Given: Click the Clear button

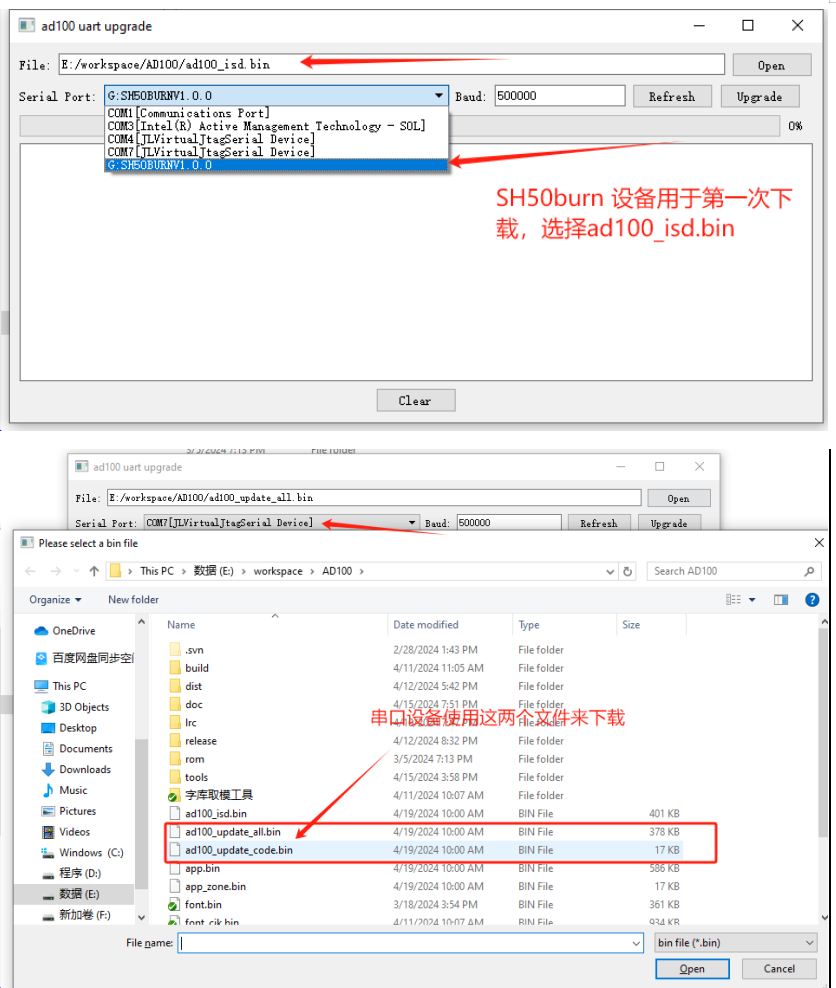Looking at the screenshot, I should click(416, 401).
